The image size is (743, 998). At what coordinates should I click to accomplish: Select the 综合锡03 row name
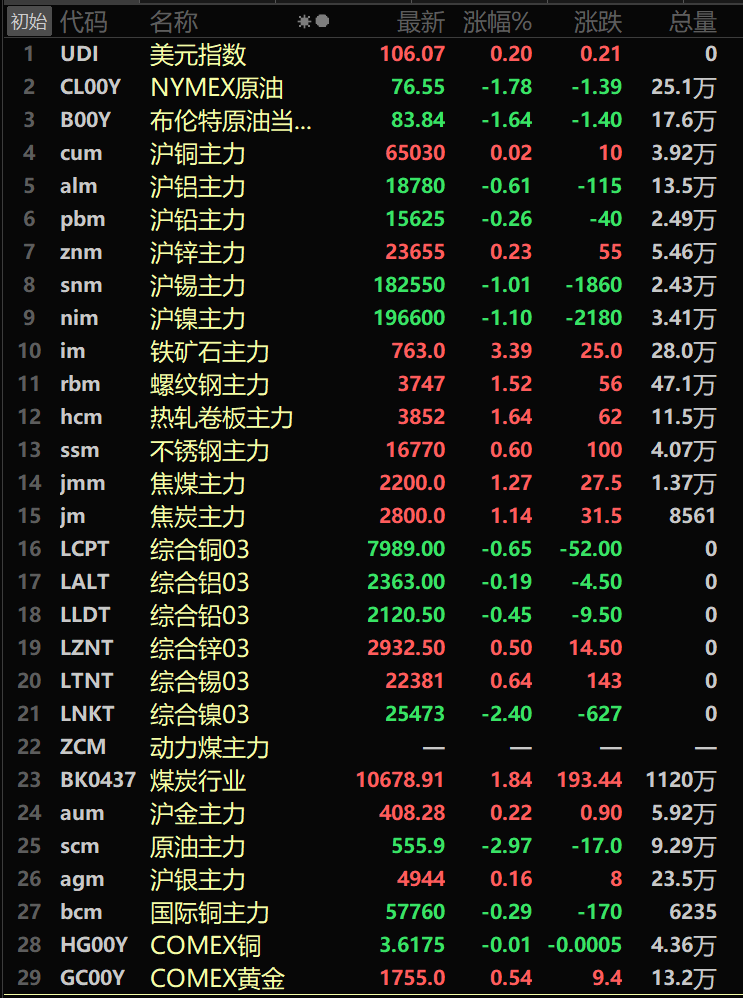(x=199, y=681)
